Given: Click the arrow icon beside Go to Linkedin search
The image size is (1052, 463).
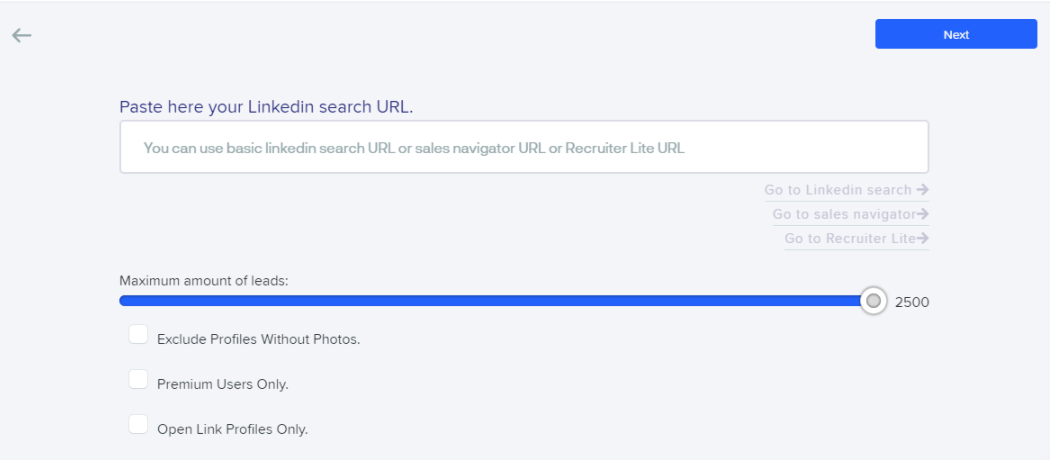Looking at the screenshot, I should 922,190.
